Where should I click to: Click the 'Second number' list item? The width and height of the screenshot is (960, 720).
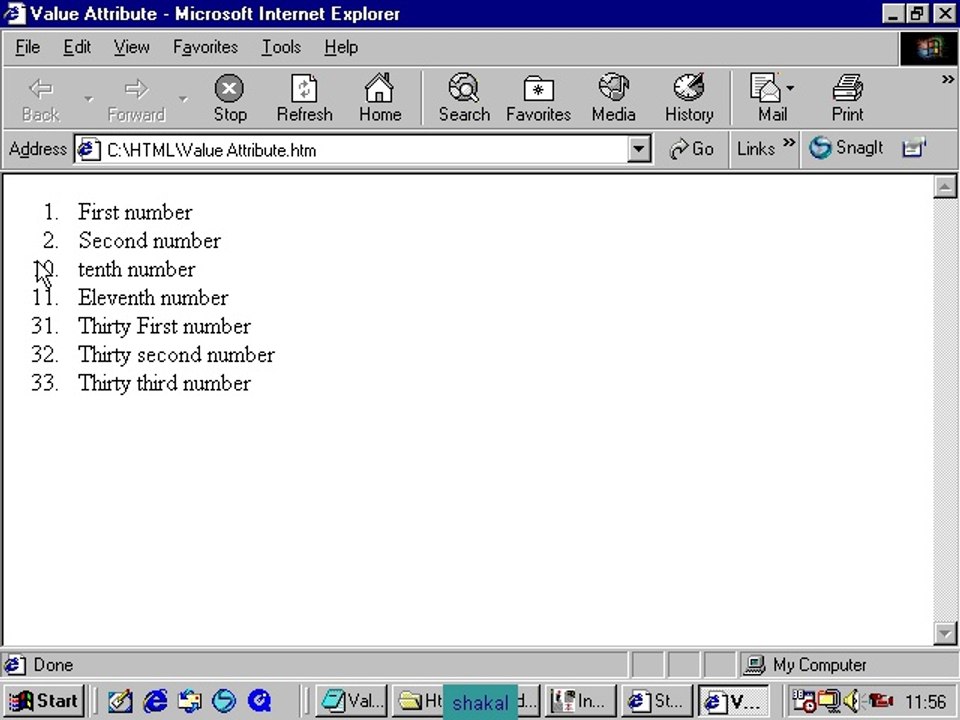(x=149, y=241)
